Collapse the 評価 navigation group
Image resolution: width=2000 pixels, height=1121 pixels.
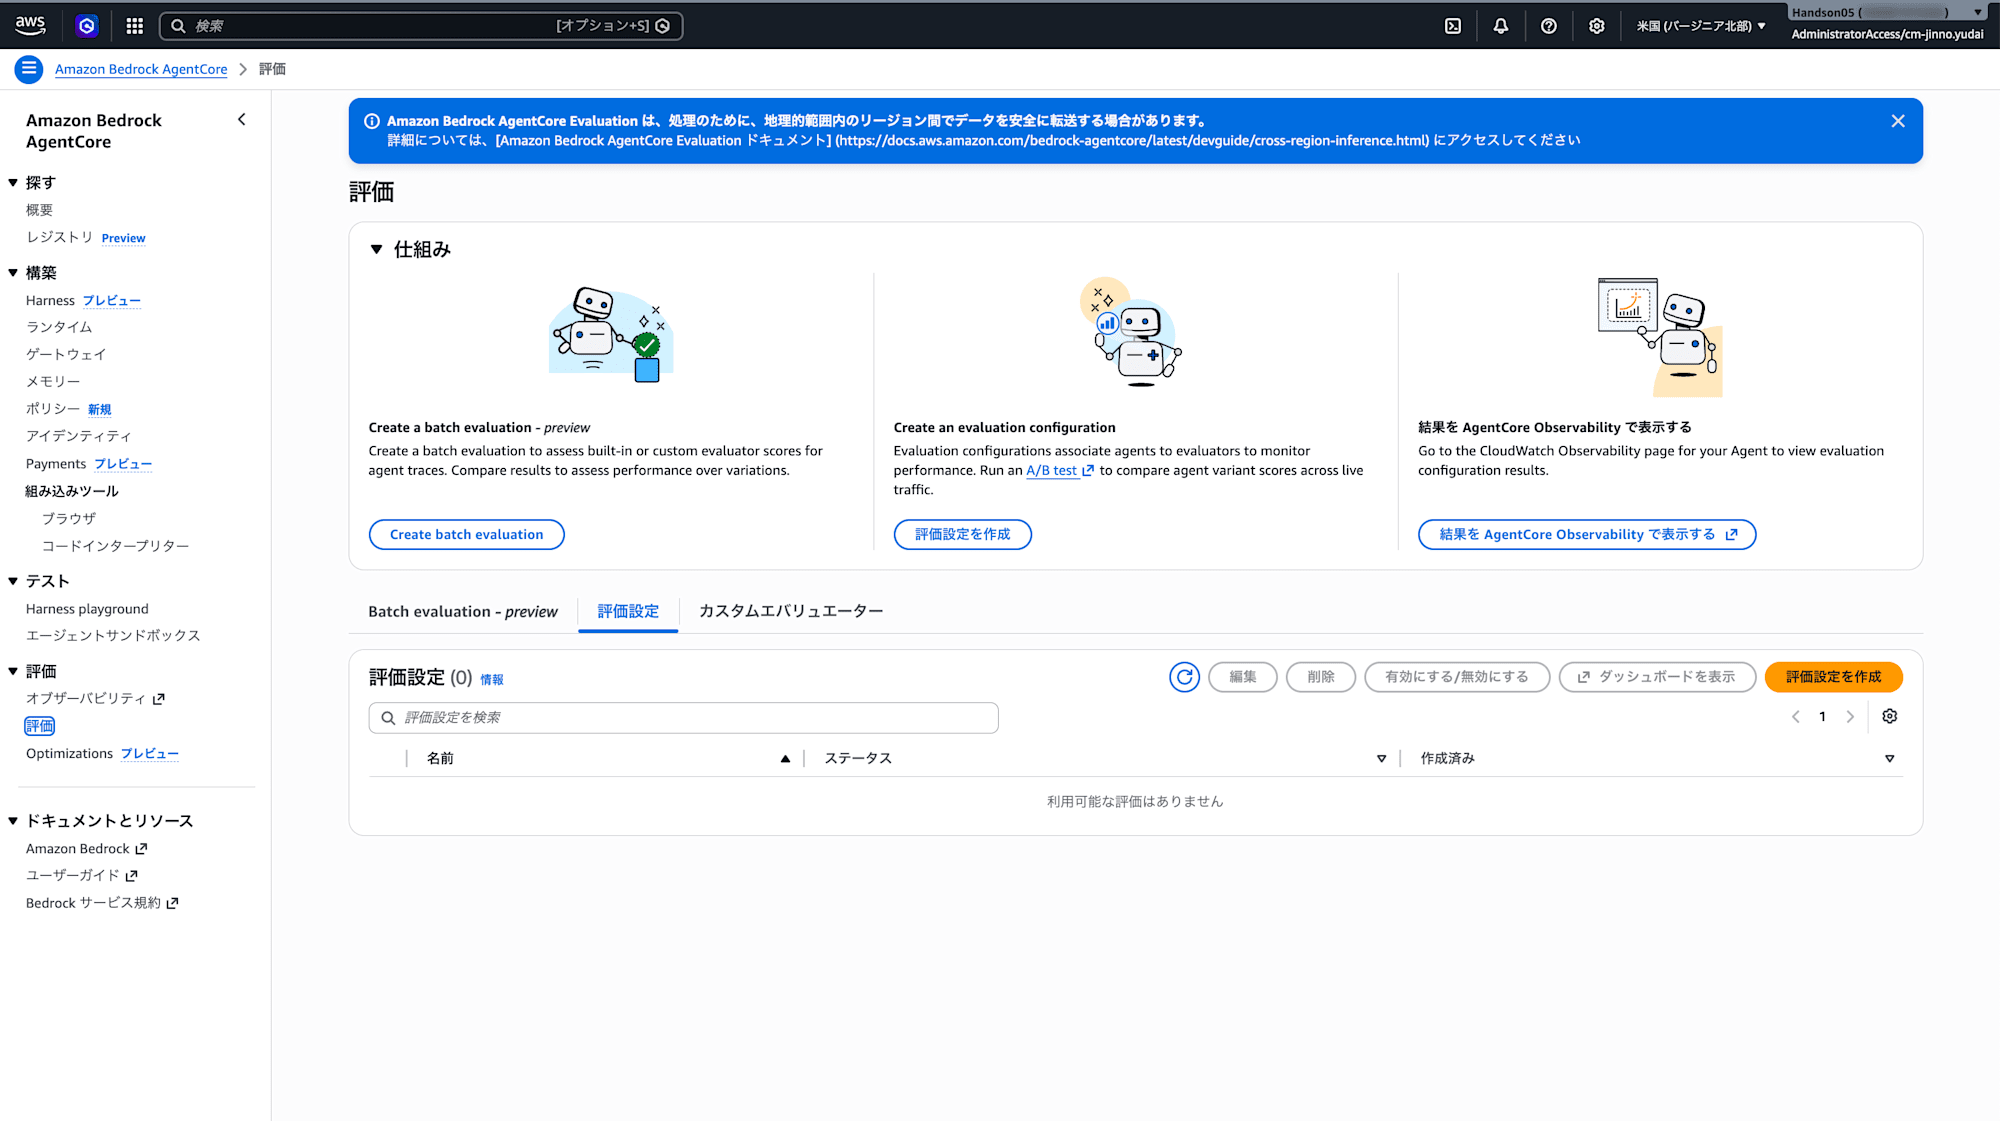point(13,671)
